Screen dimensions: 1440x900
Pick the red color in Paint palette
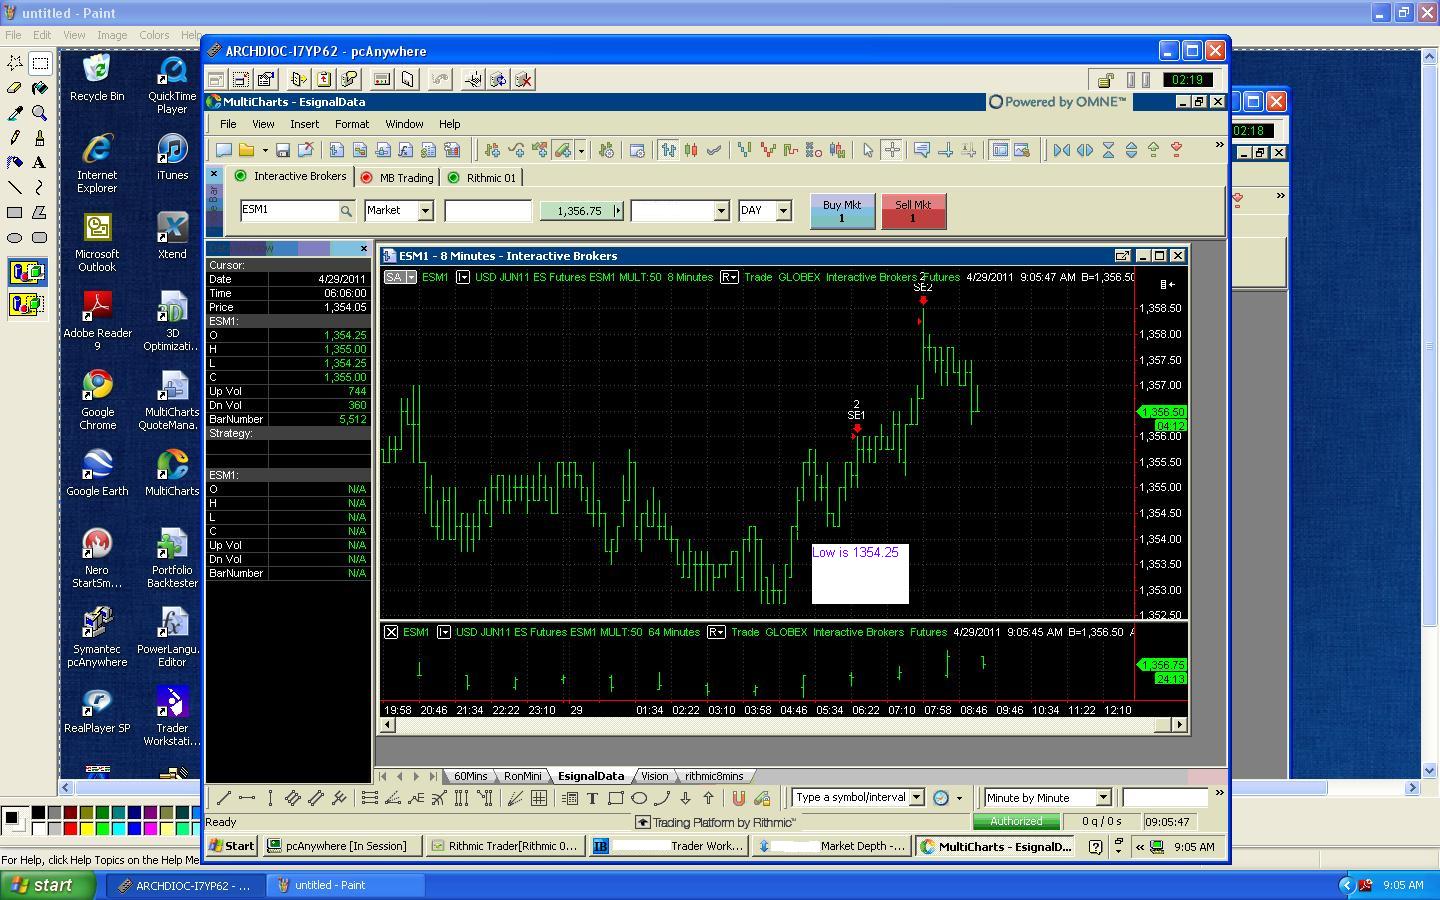70,828
